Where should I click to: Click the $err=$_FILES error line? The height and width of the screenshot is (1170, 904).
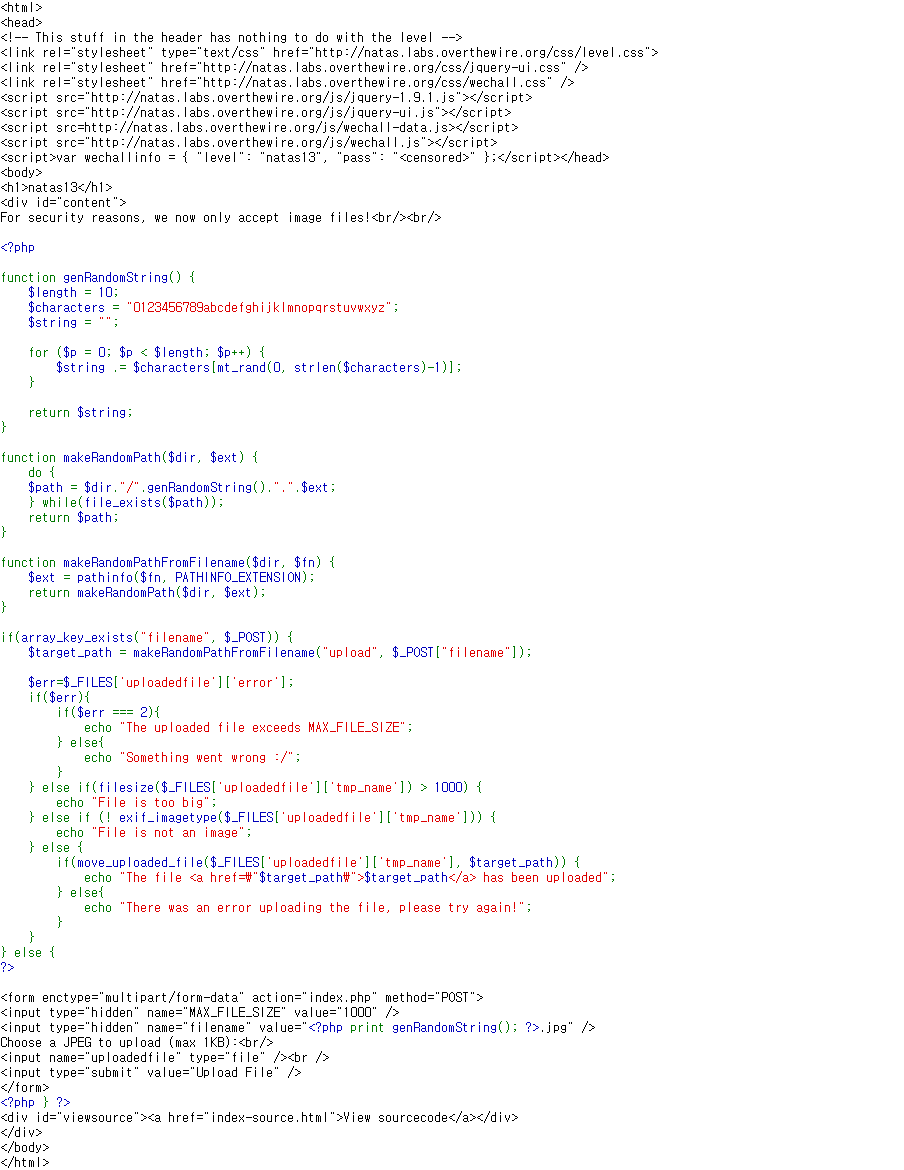tap(161, 682)
